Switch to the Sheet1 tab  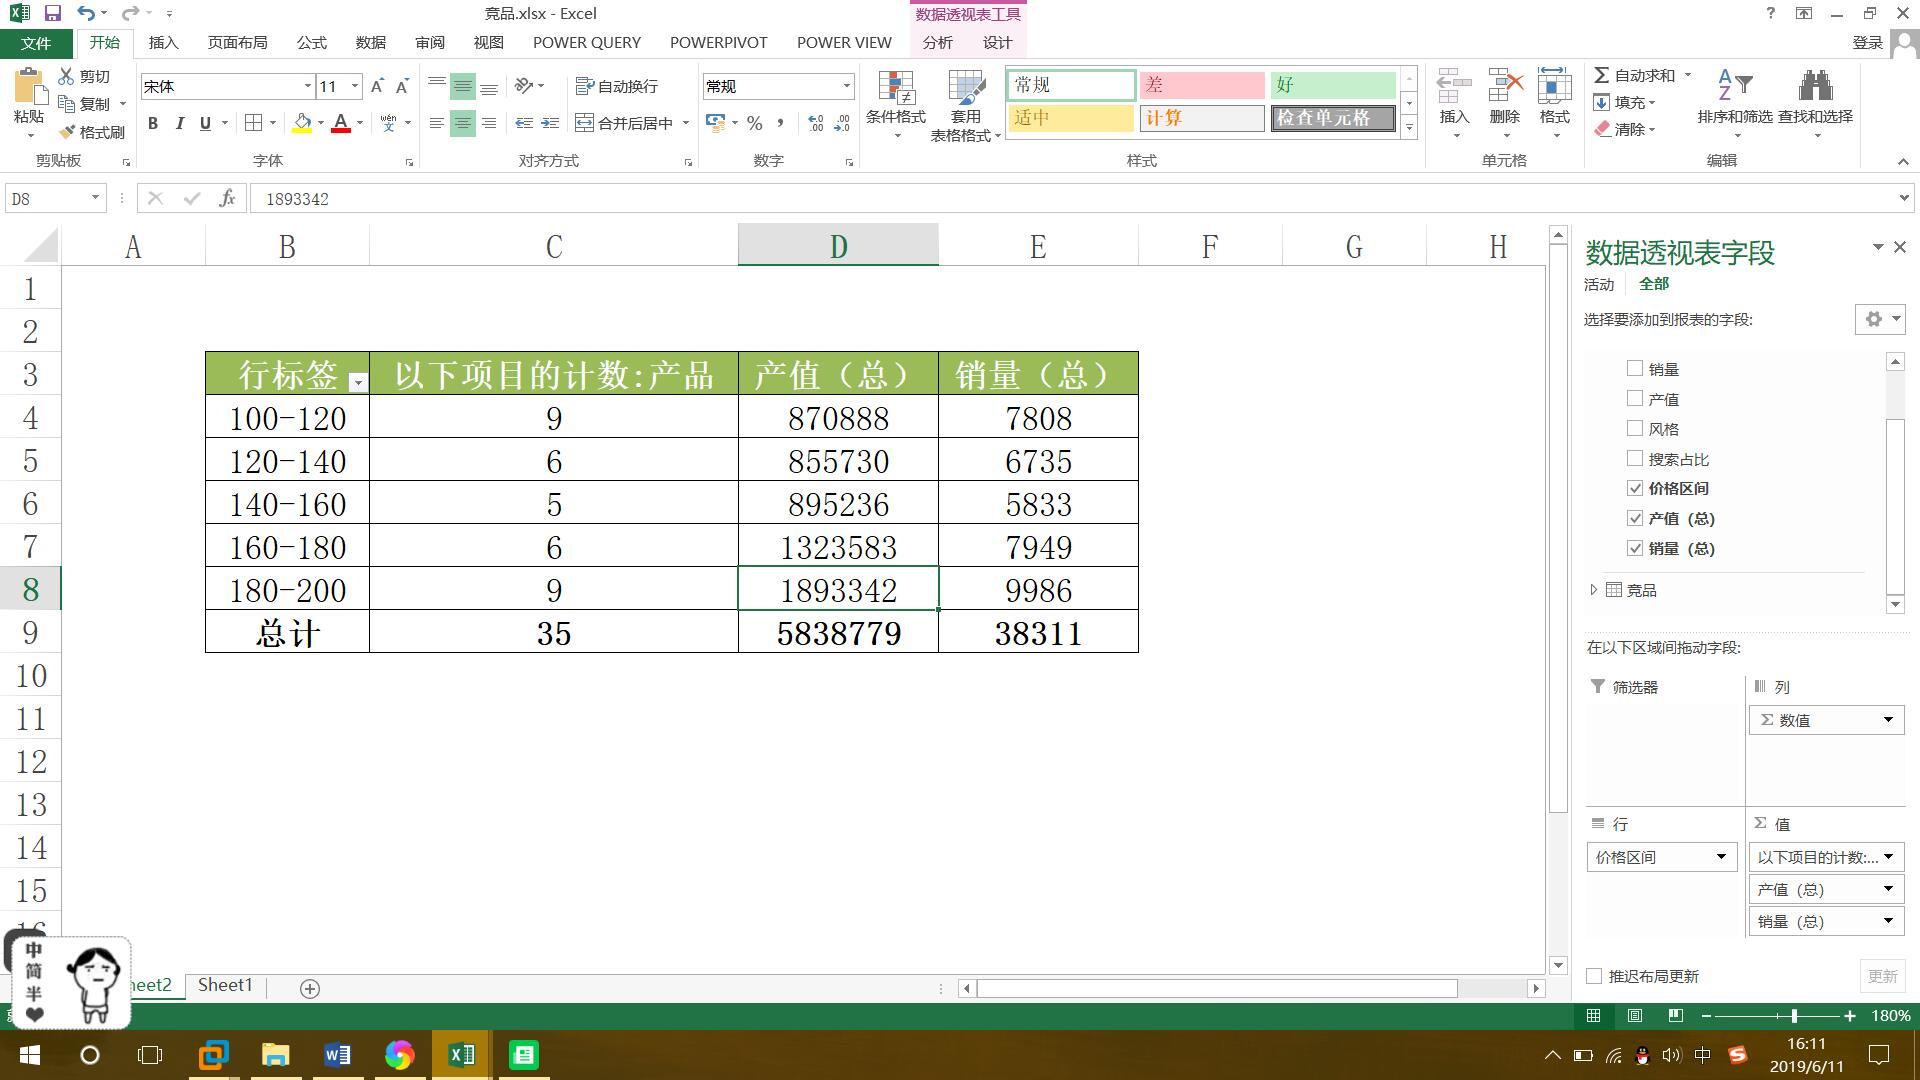pos(225,985)
